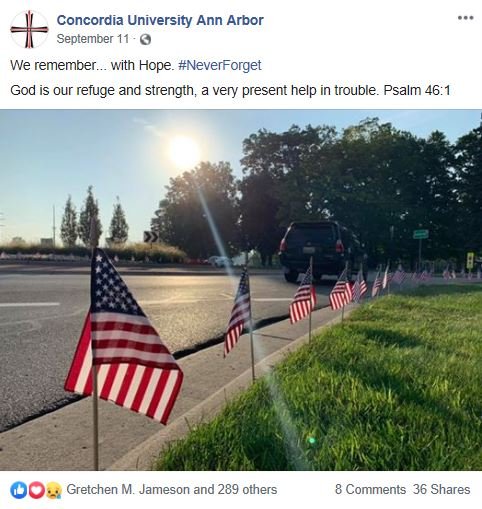Click the Sad face reaction icon

pos(53,490)
